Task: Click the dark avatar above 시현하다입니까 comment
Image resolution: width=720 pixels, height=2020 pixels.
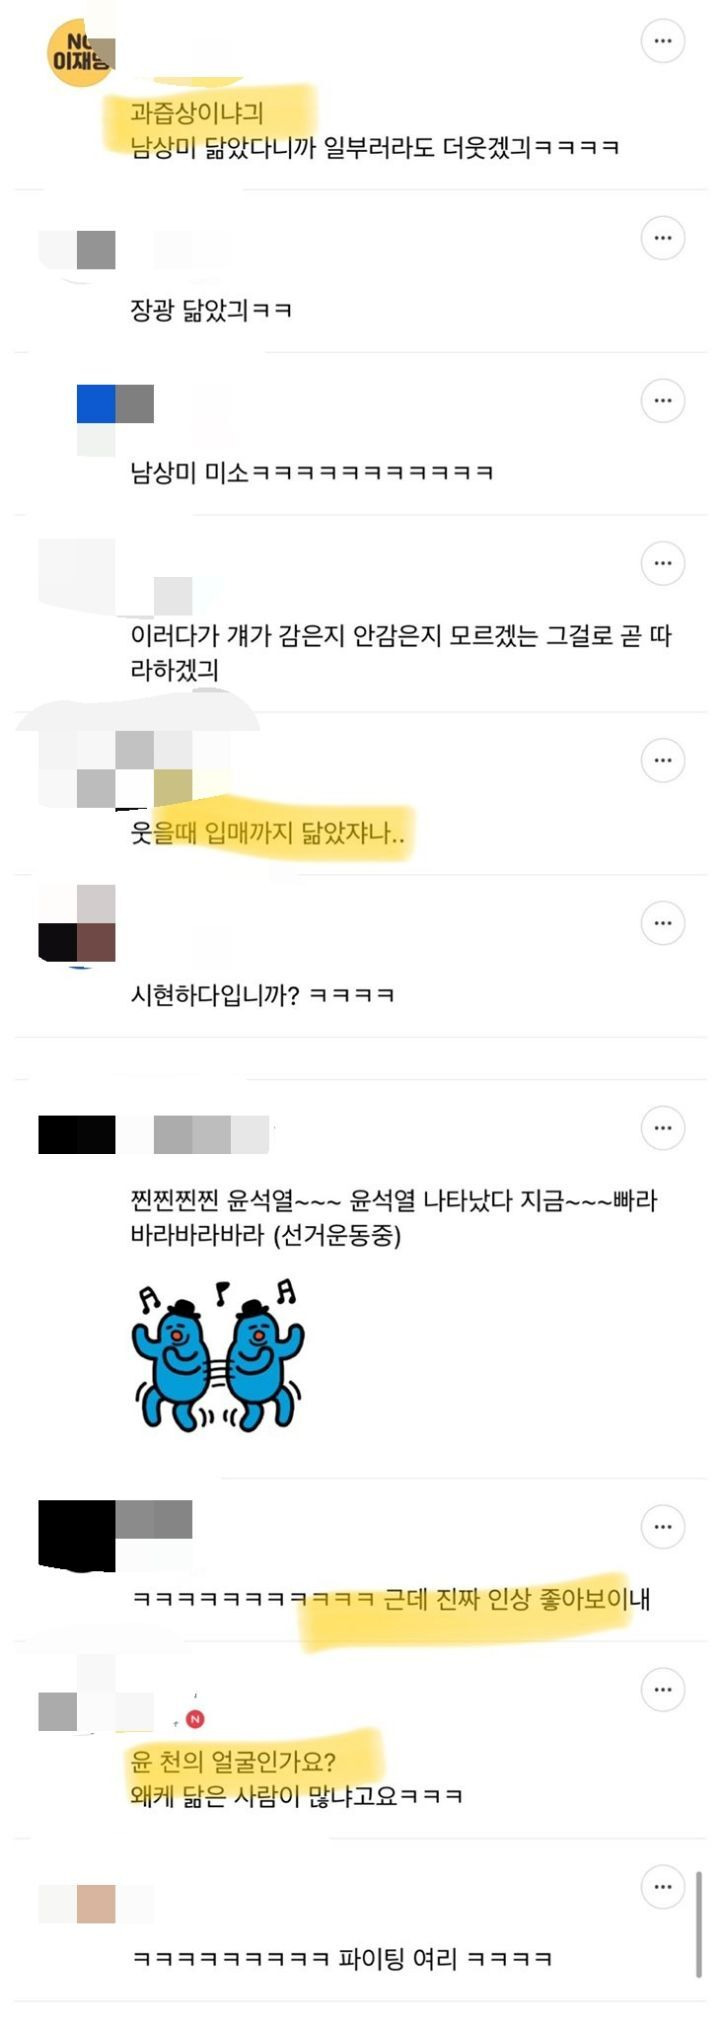Action: coord(77,924)
